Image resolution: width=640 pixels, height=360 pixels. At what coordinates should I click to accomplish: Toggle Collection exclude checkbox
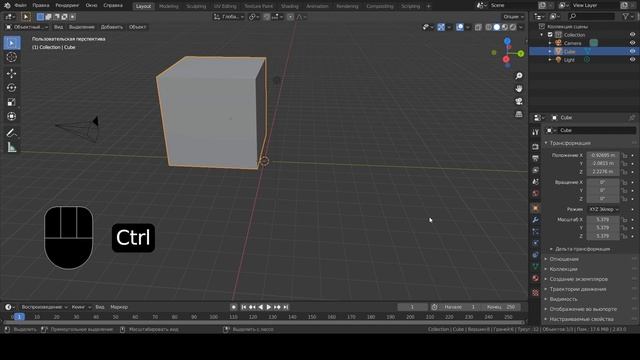pyautogui.click(x=550, y=35)
